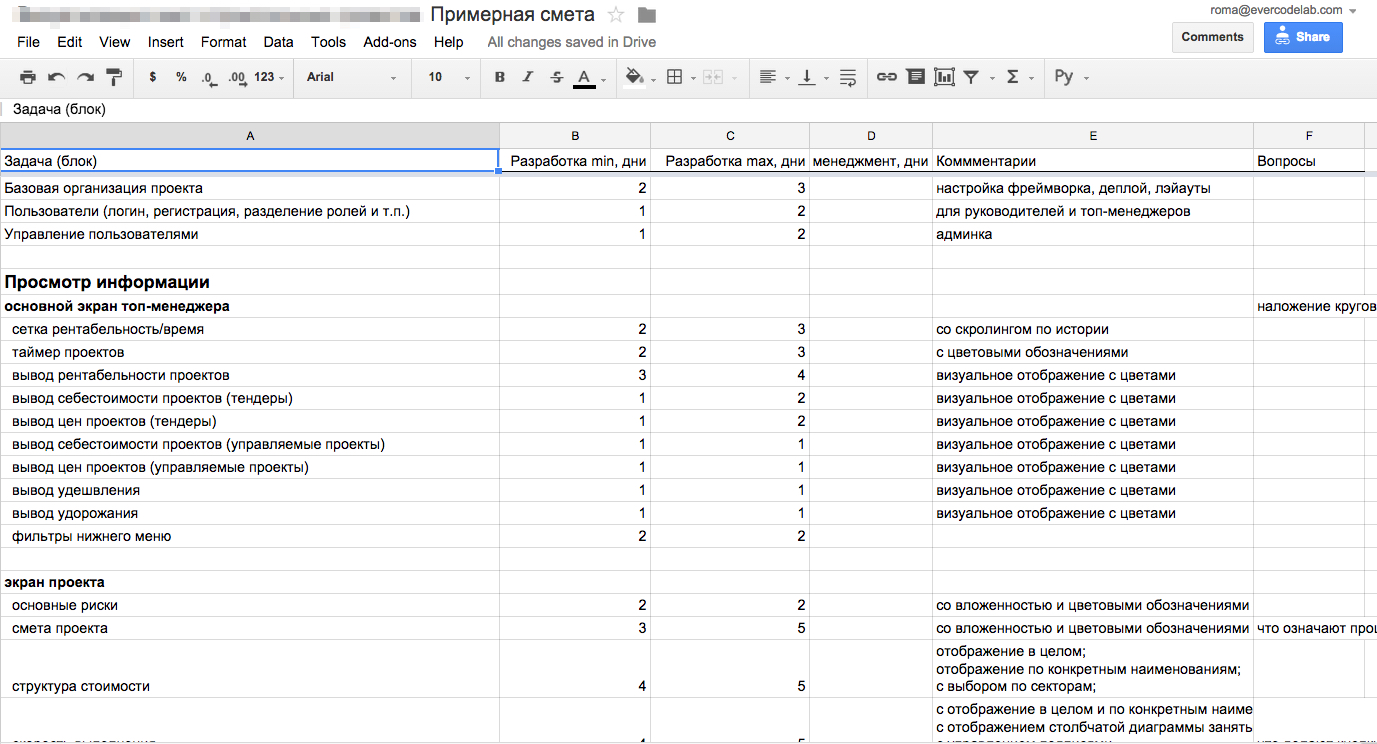Screen dimensions: 1377x744
Task: Open the fill color paint bucket
Action: [634, 77]
